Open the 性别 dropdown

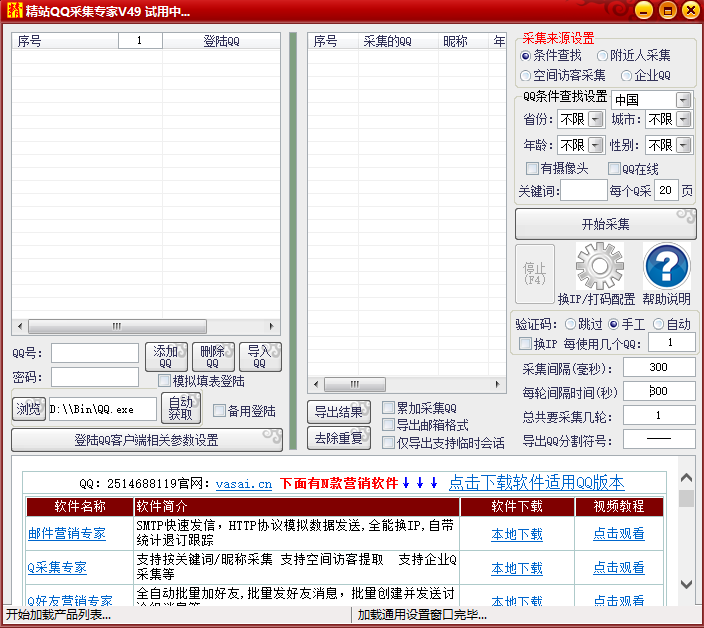pos(683,146)
